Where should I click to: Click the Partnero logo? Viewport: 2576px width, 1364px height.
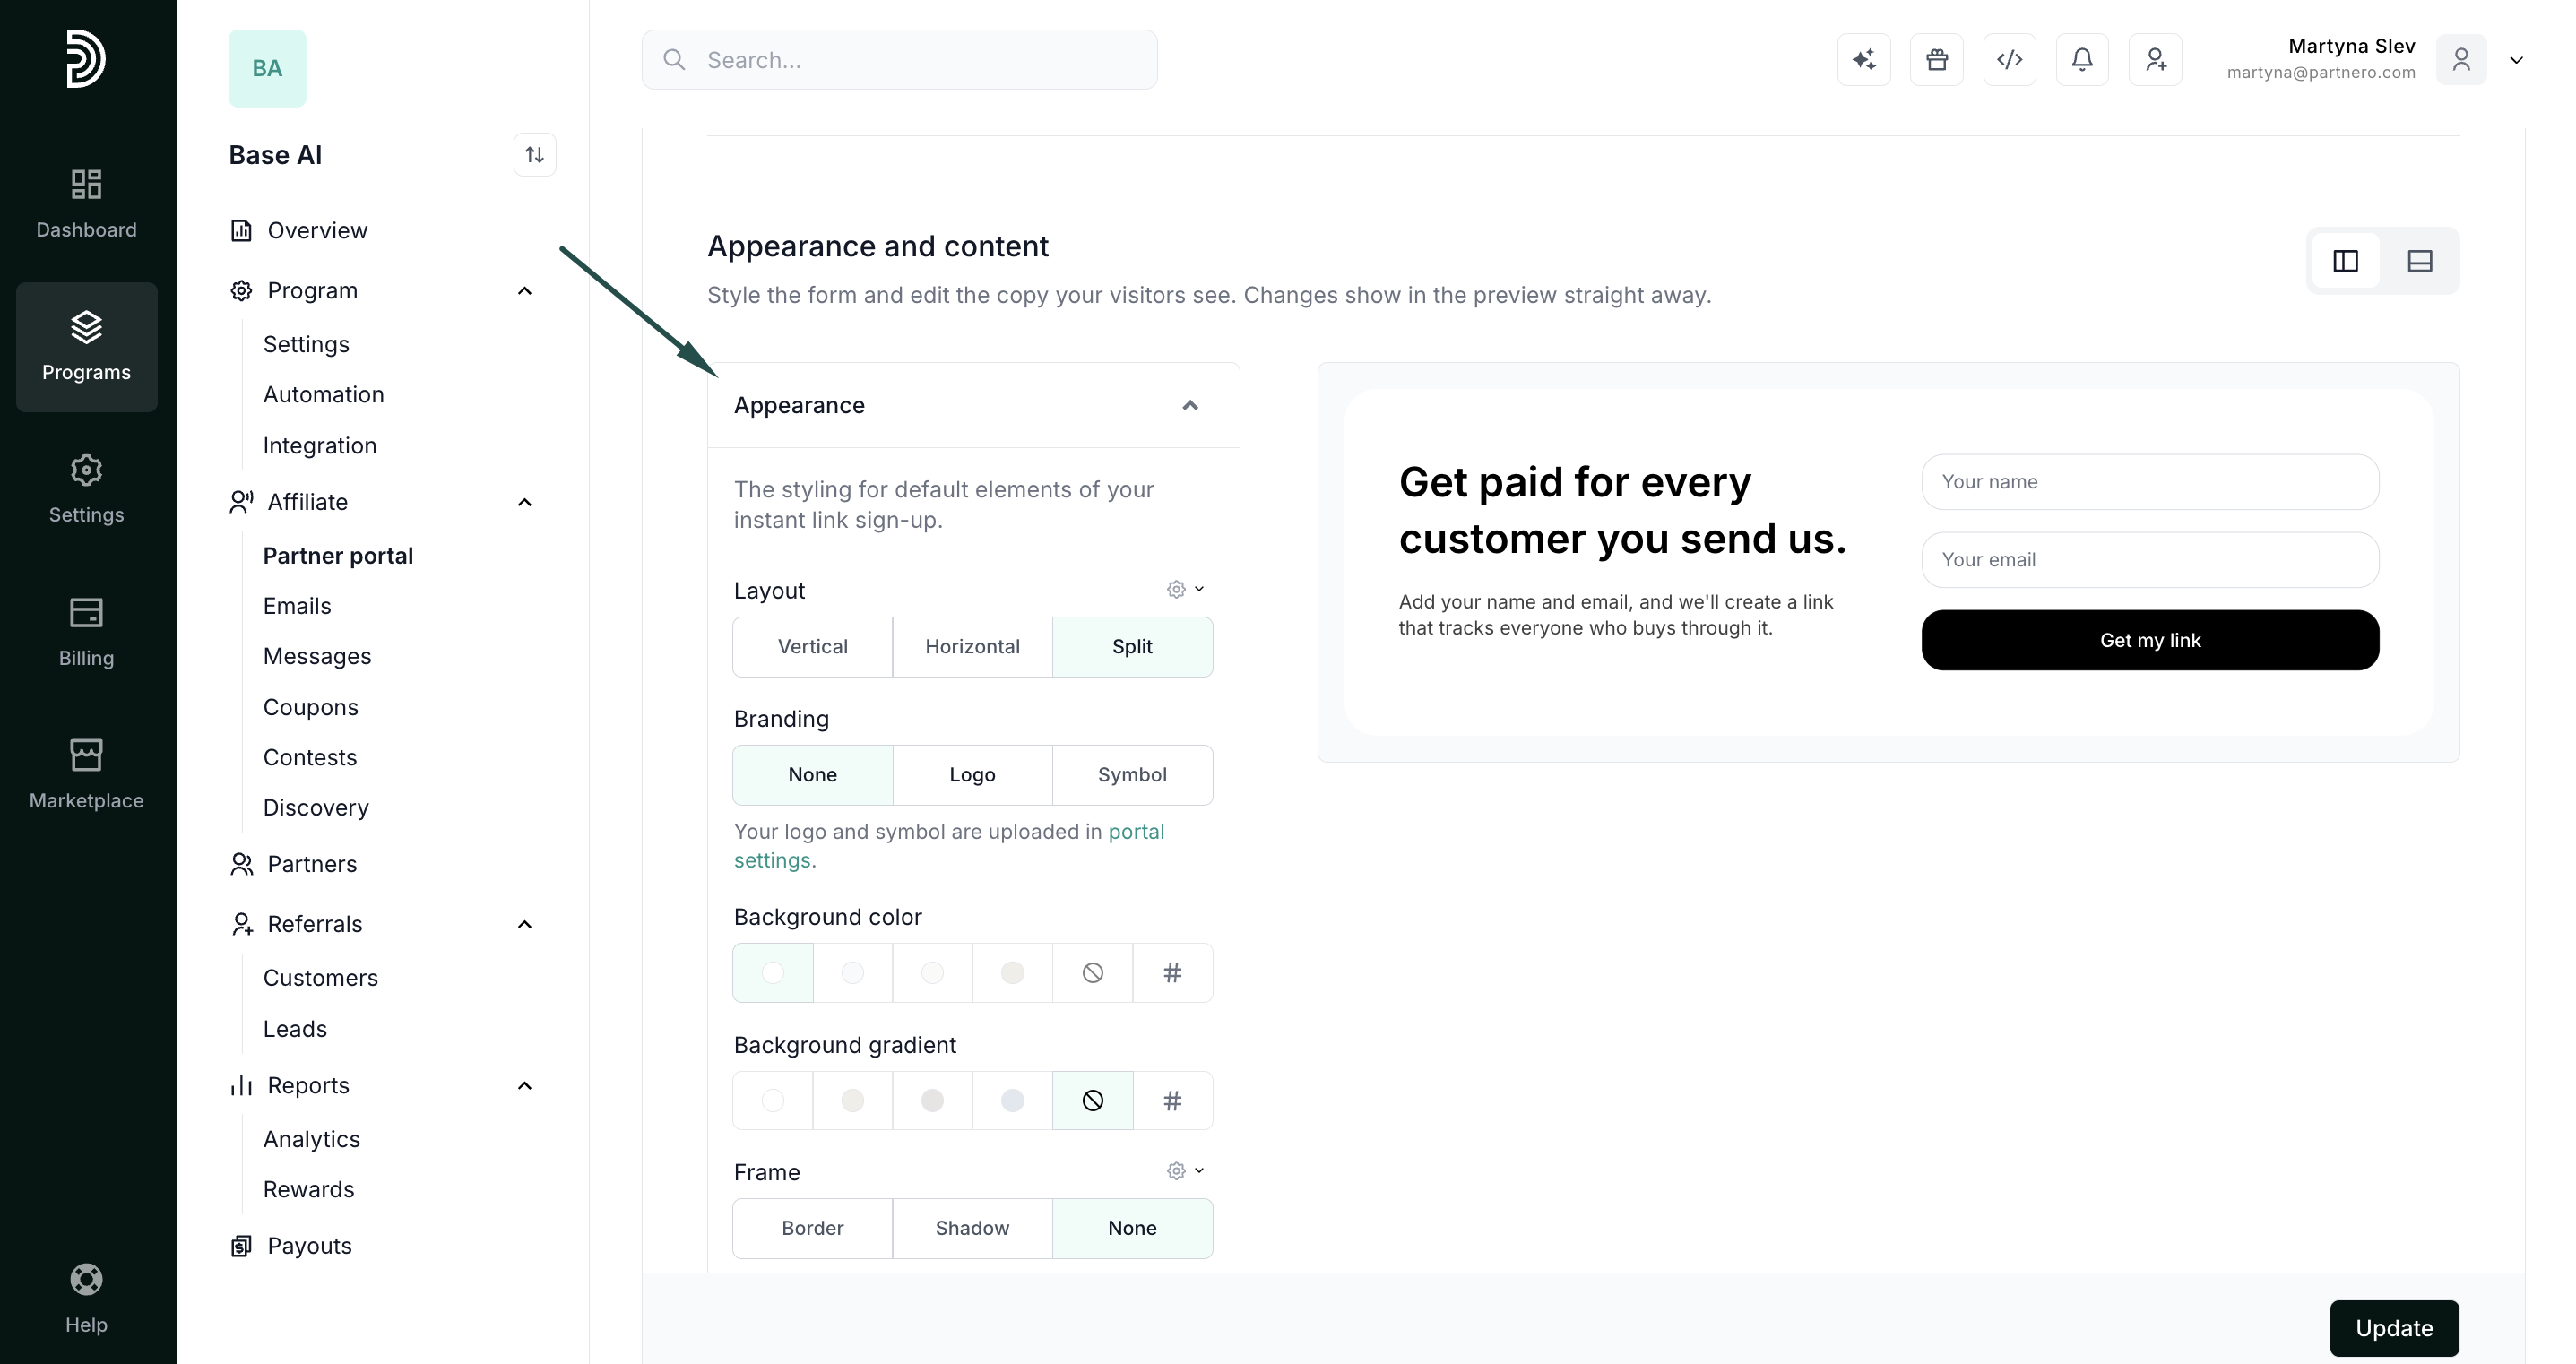[x=86, y=59]
